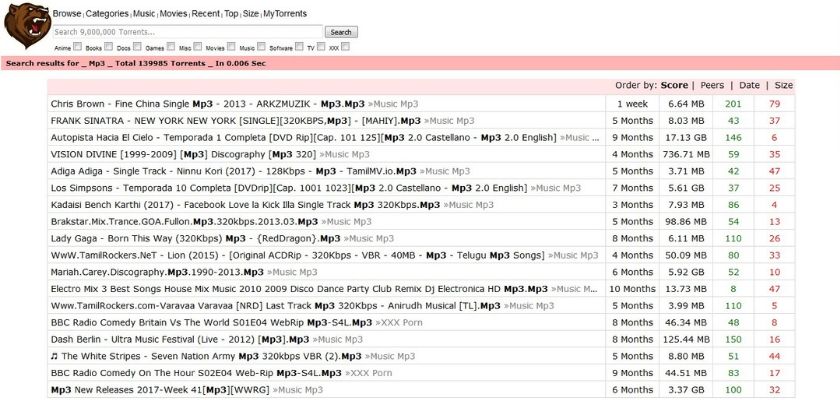Screen dimensions: 840x400
Task: Enable the Books category checkbox
Action: click(x=108, y=47)
